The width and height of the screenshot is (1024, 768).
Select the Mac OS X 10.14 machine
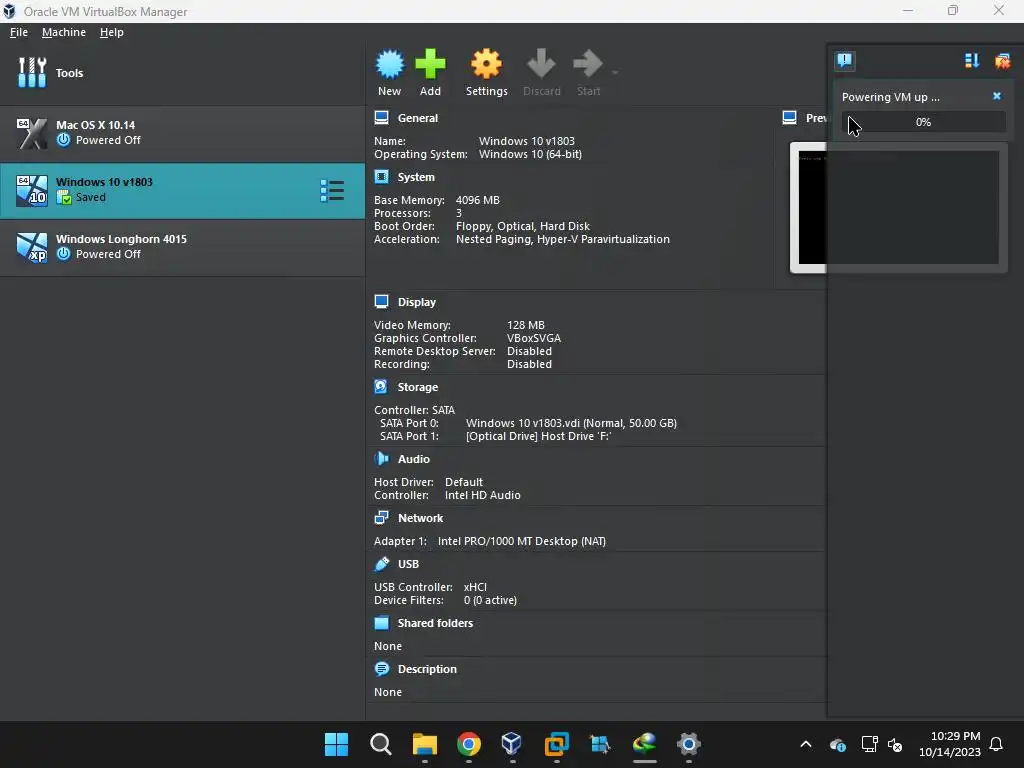[x=182, y=133]
